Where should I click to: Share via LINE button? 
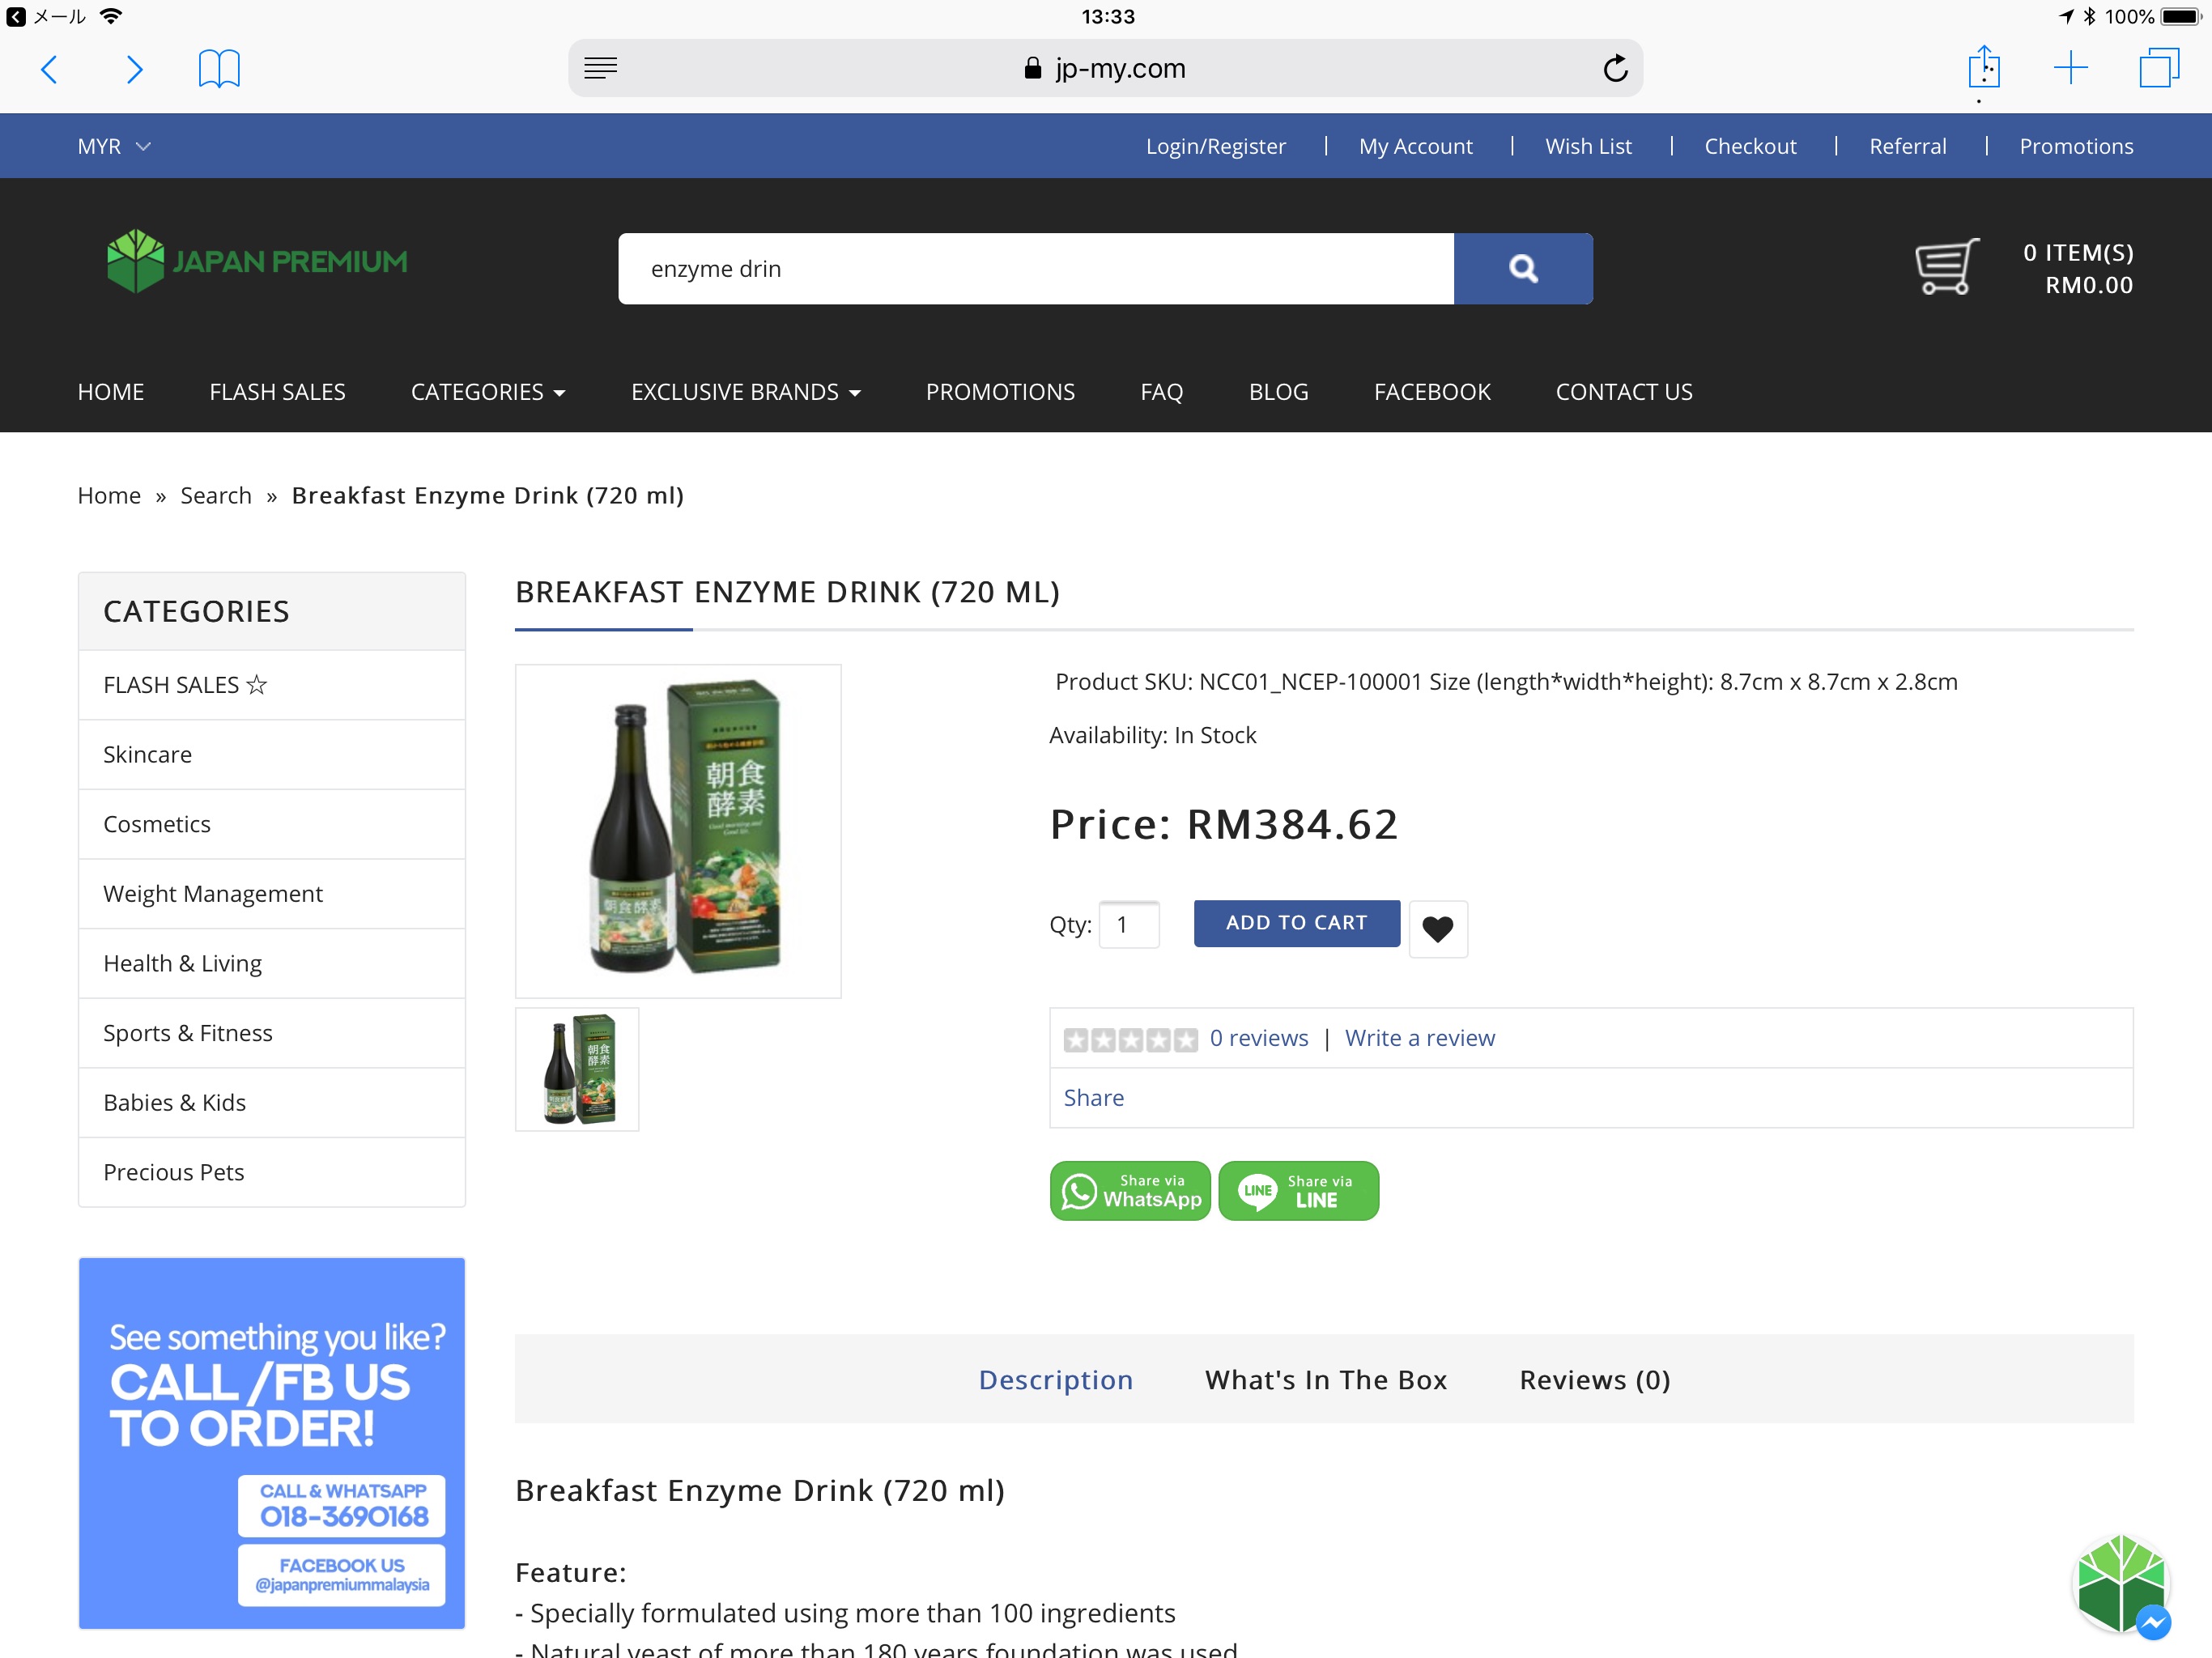coord(1298,1190)
